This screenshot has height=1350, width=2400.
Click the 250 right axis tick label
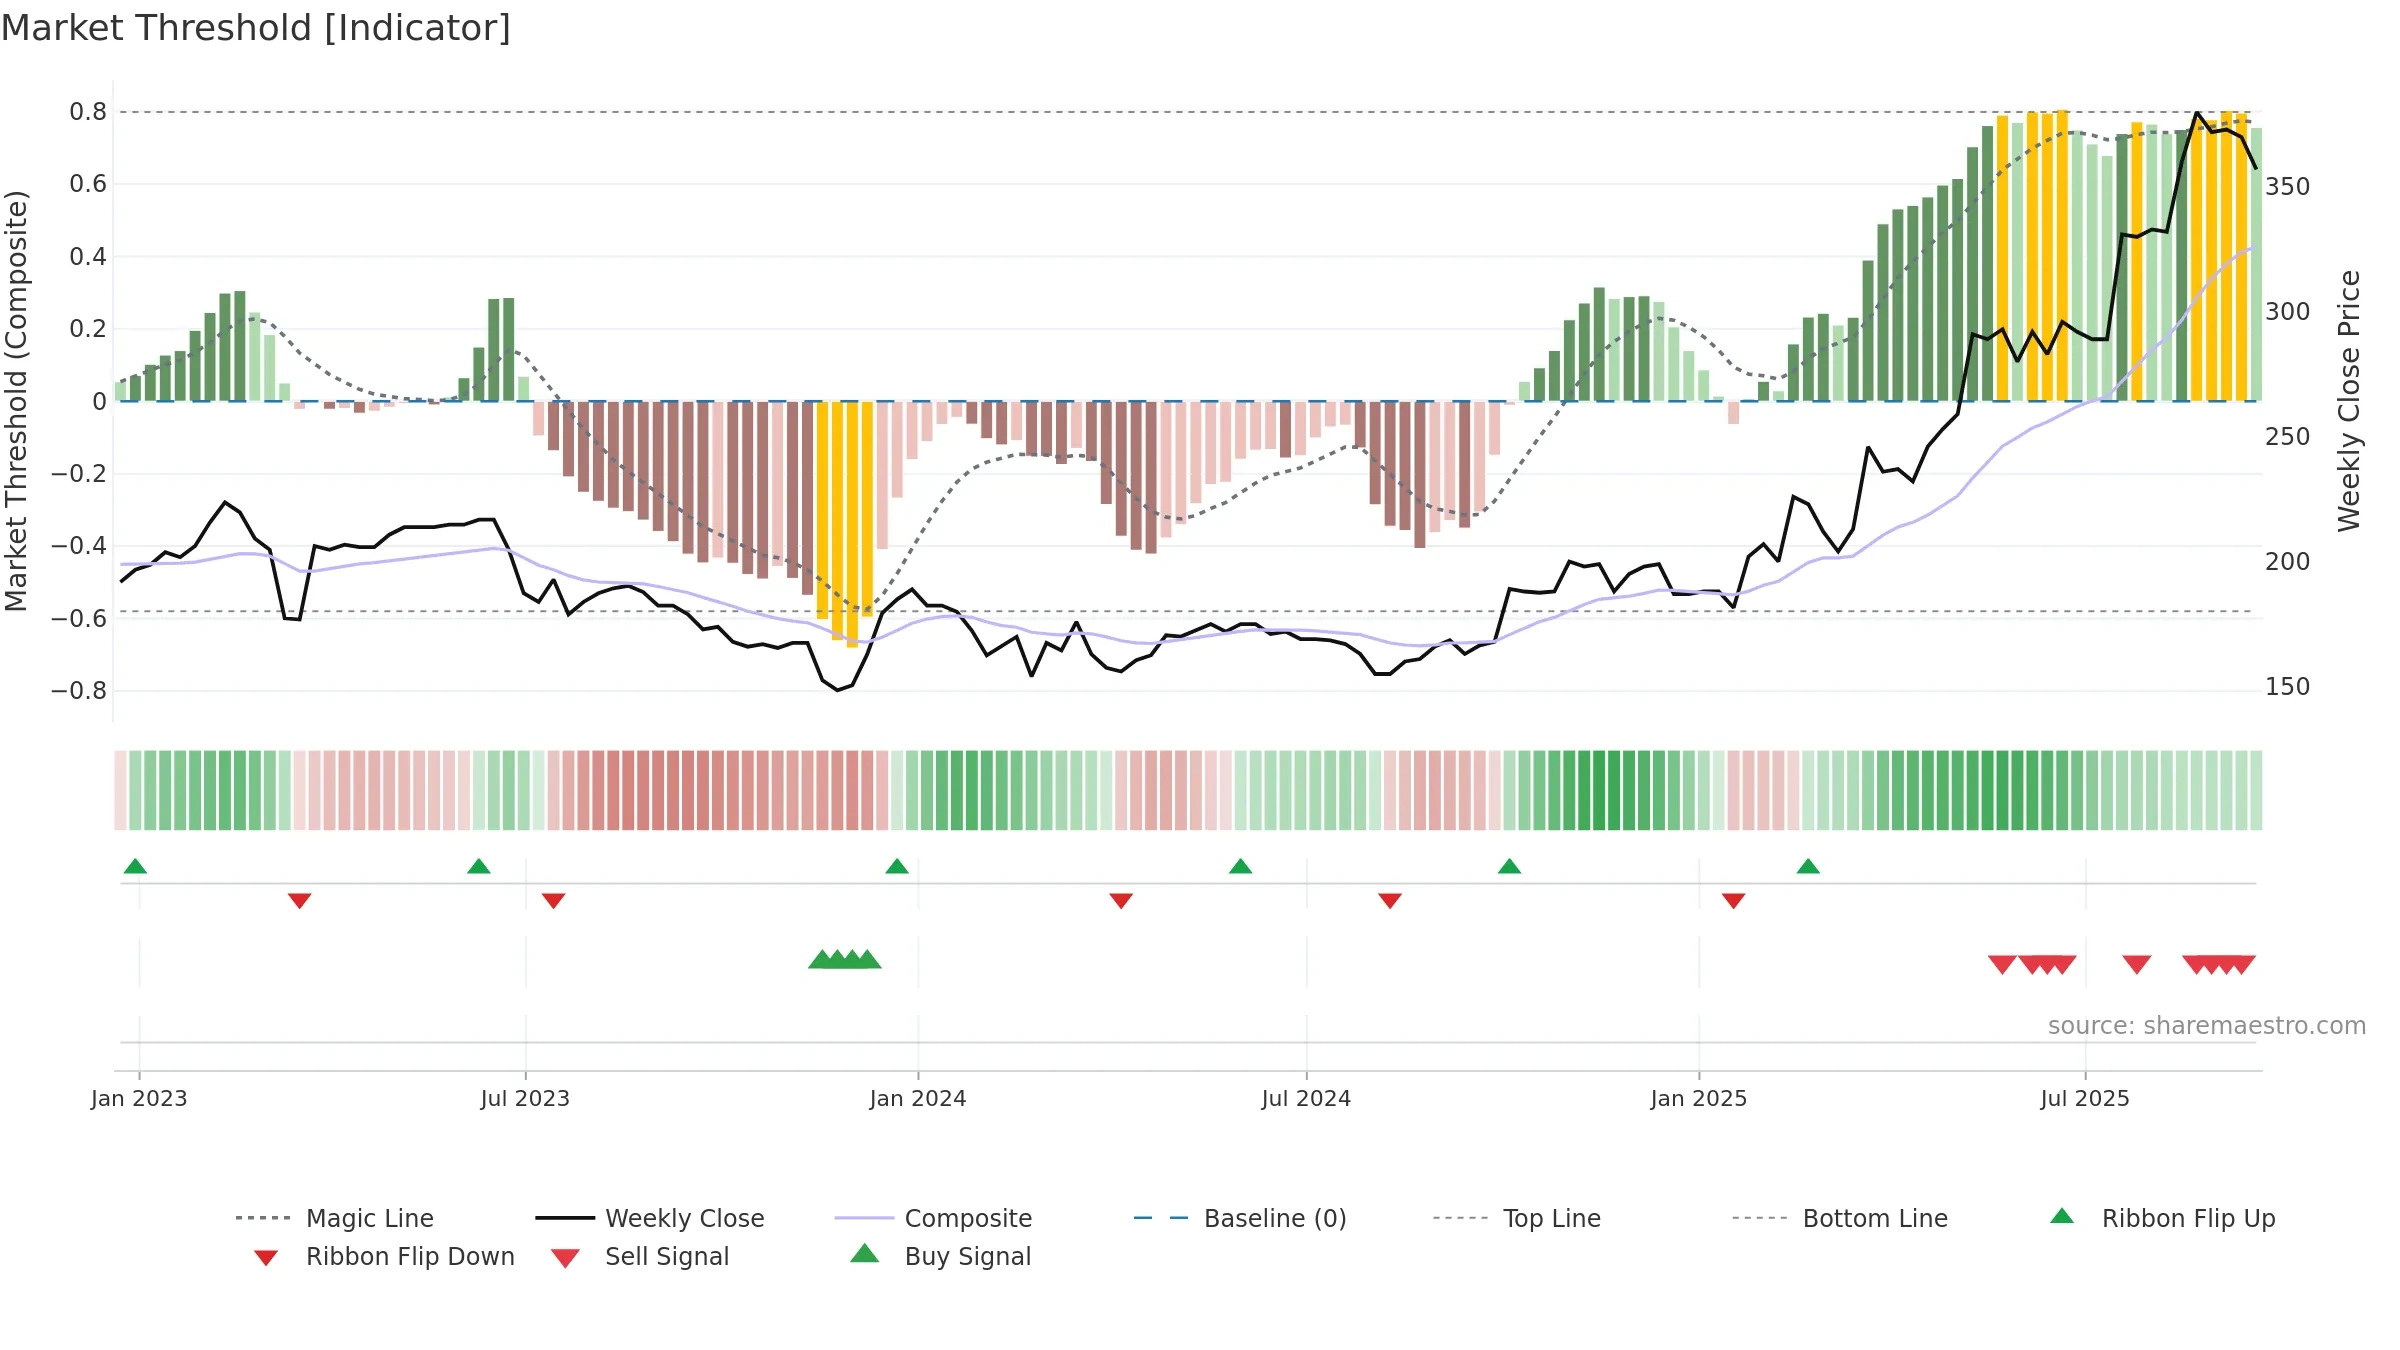click(x=2288, y=437)
